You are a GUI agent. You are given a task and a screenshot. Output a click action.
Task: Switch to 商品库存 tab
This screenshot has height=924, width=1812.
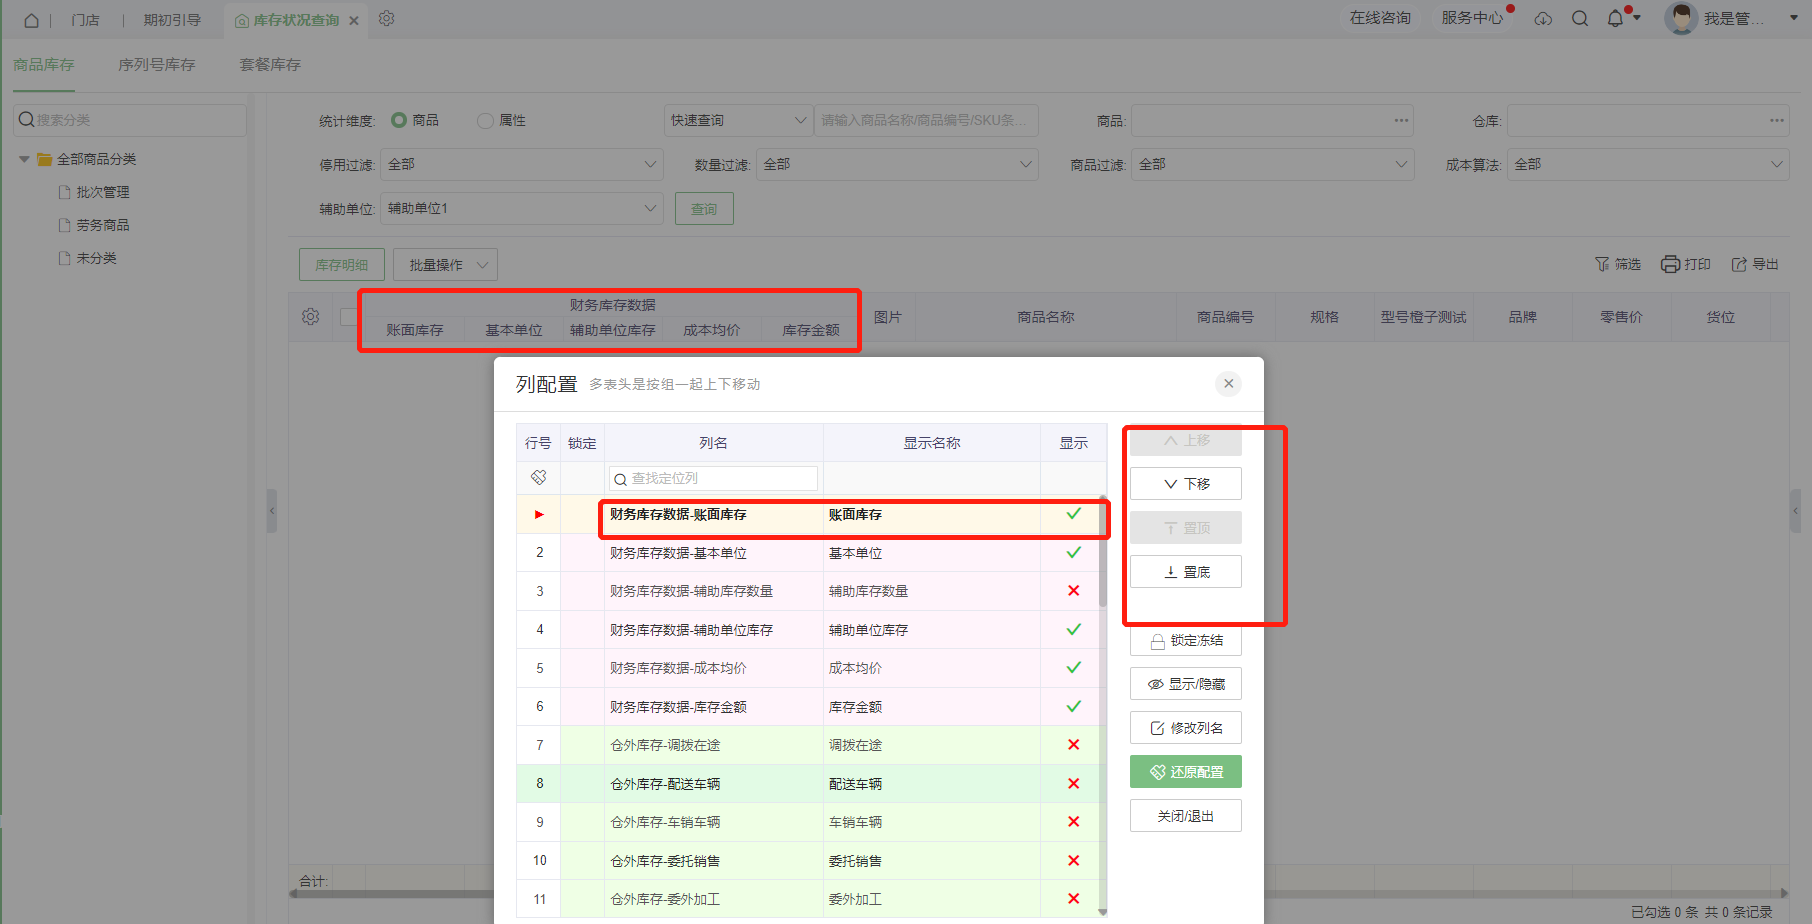(x=44, y=64)
